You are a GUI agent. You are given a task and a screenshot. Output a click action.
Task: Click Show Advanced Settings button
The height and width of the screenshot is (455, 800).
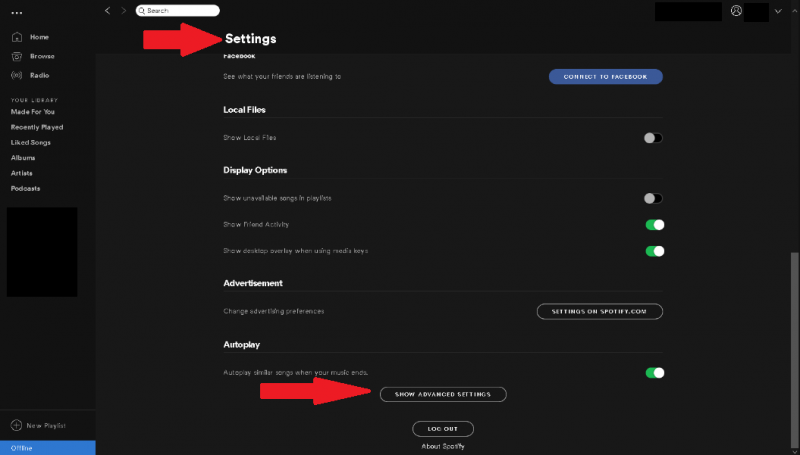click(x=443, y=394)
